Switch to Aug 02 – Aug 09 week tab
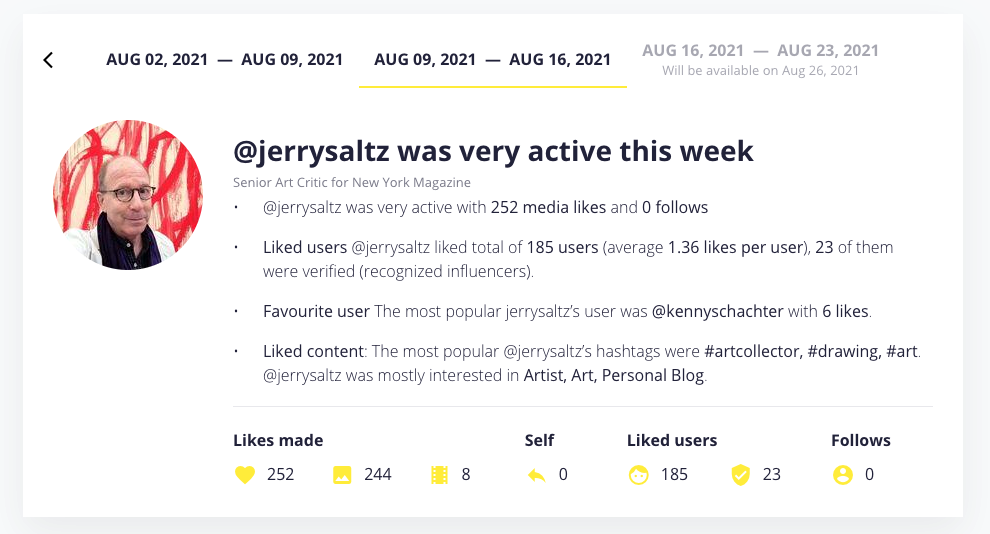The image size is (990, 534). (x=224, y=60)
